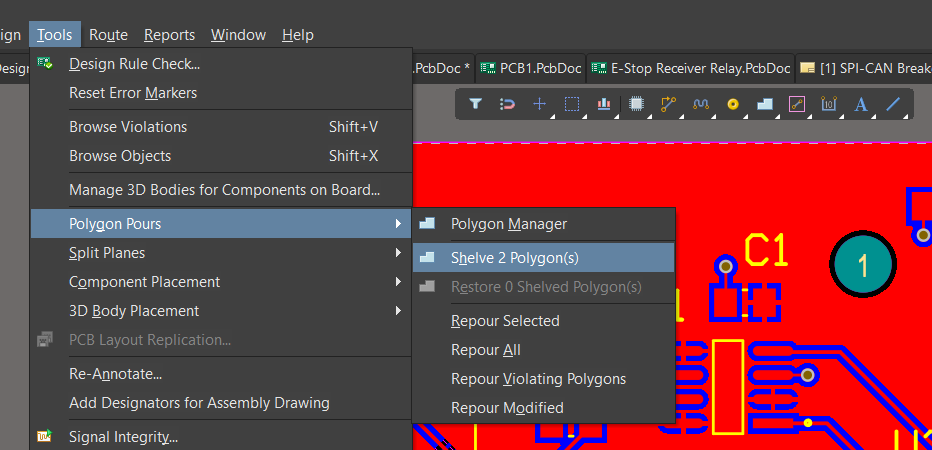Image resolution: width=932 pixels, height=450 pixels.
Task: Choose Add Designators for Assembly Drawing
Action: pyautogui.click(x=221, y=403)
